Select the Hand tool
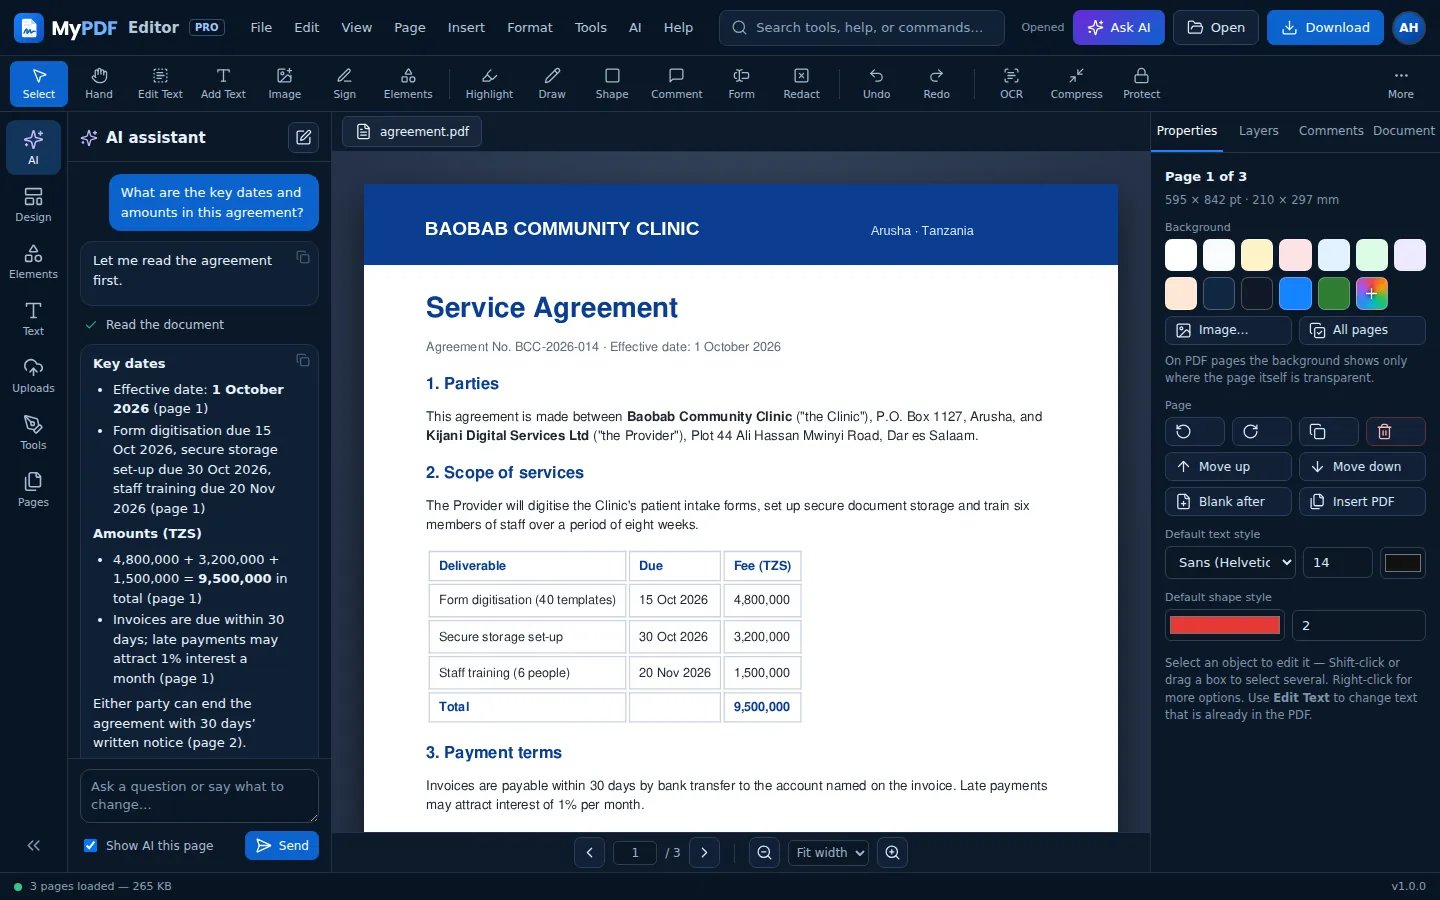 (x=99, y=84)
